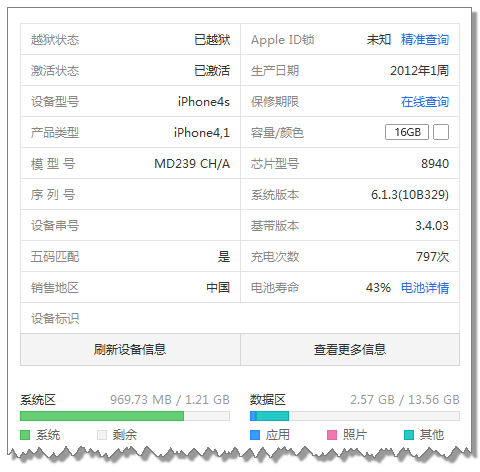This screenshot has height=472, width=480.
Task: Open the 电池详情 battery details link
Action: point(425,288)
